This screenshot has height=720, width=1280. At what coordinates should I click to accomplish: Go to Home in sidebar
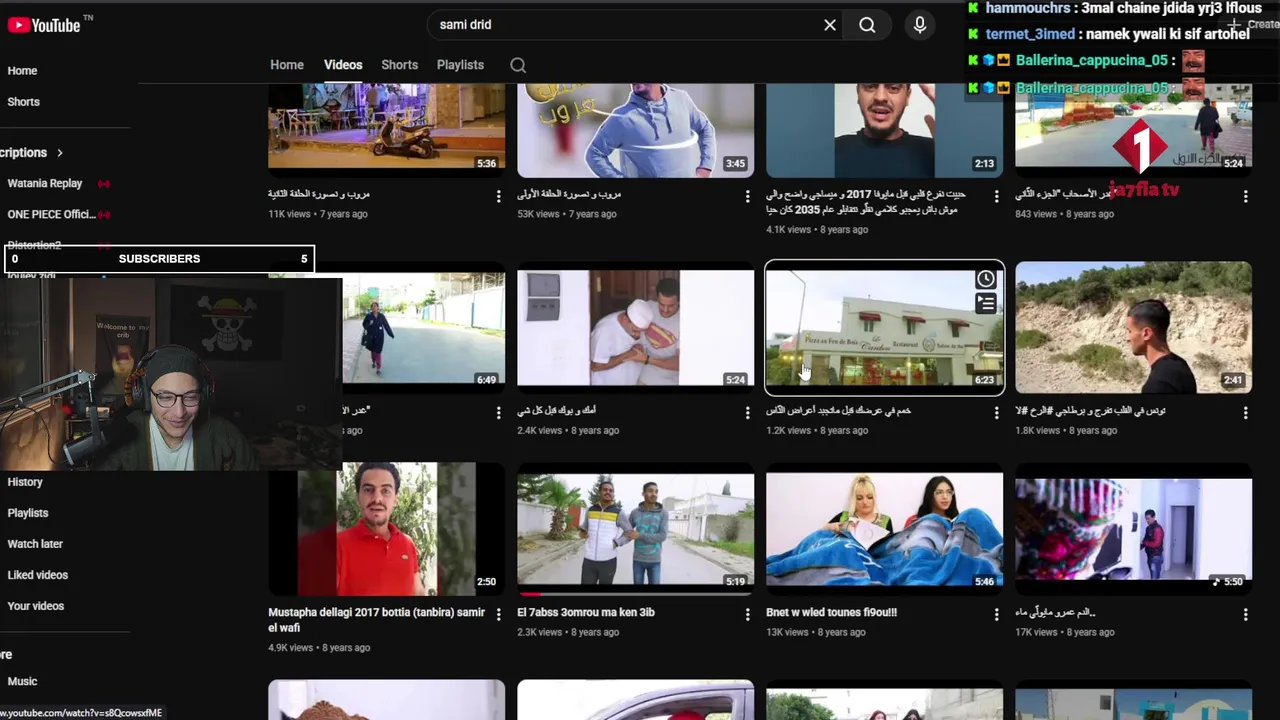pyautogui.click(x=22, y=71)
